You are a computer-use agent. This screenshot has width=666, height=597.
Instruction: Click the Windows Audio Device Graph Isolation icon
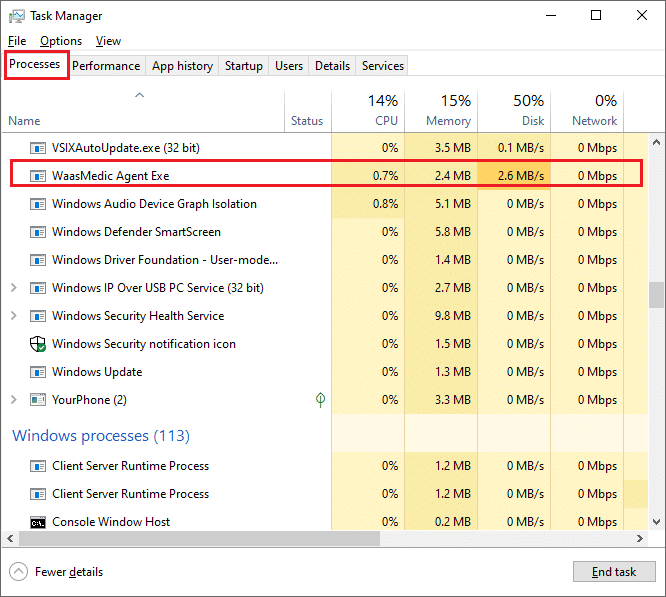38,204
